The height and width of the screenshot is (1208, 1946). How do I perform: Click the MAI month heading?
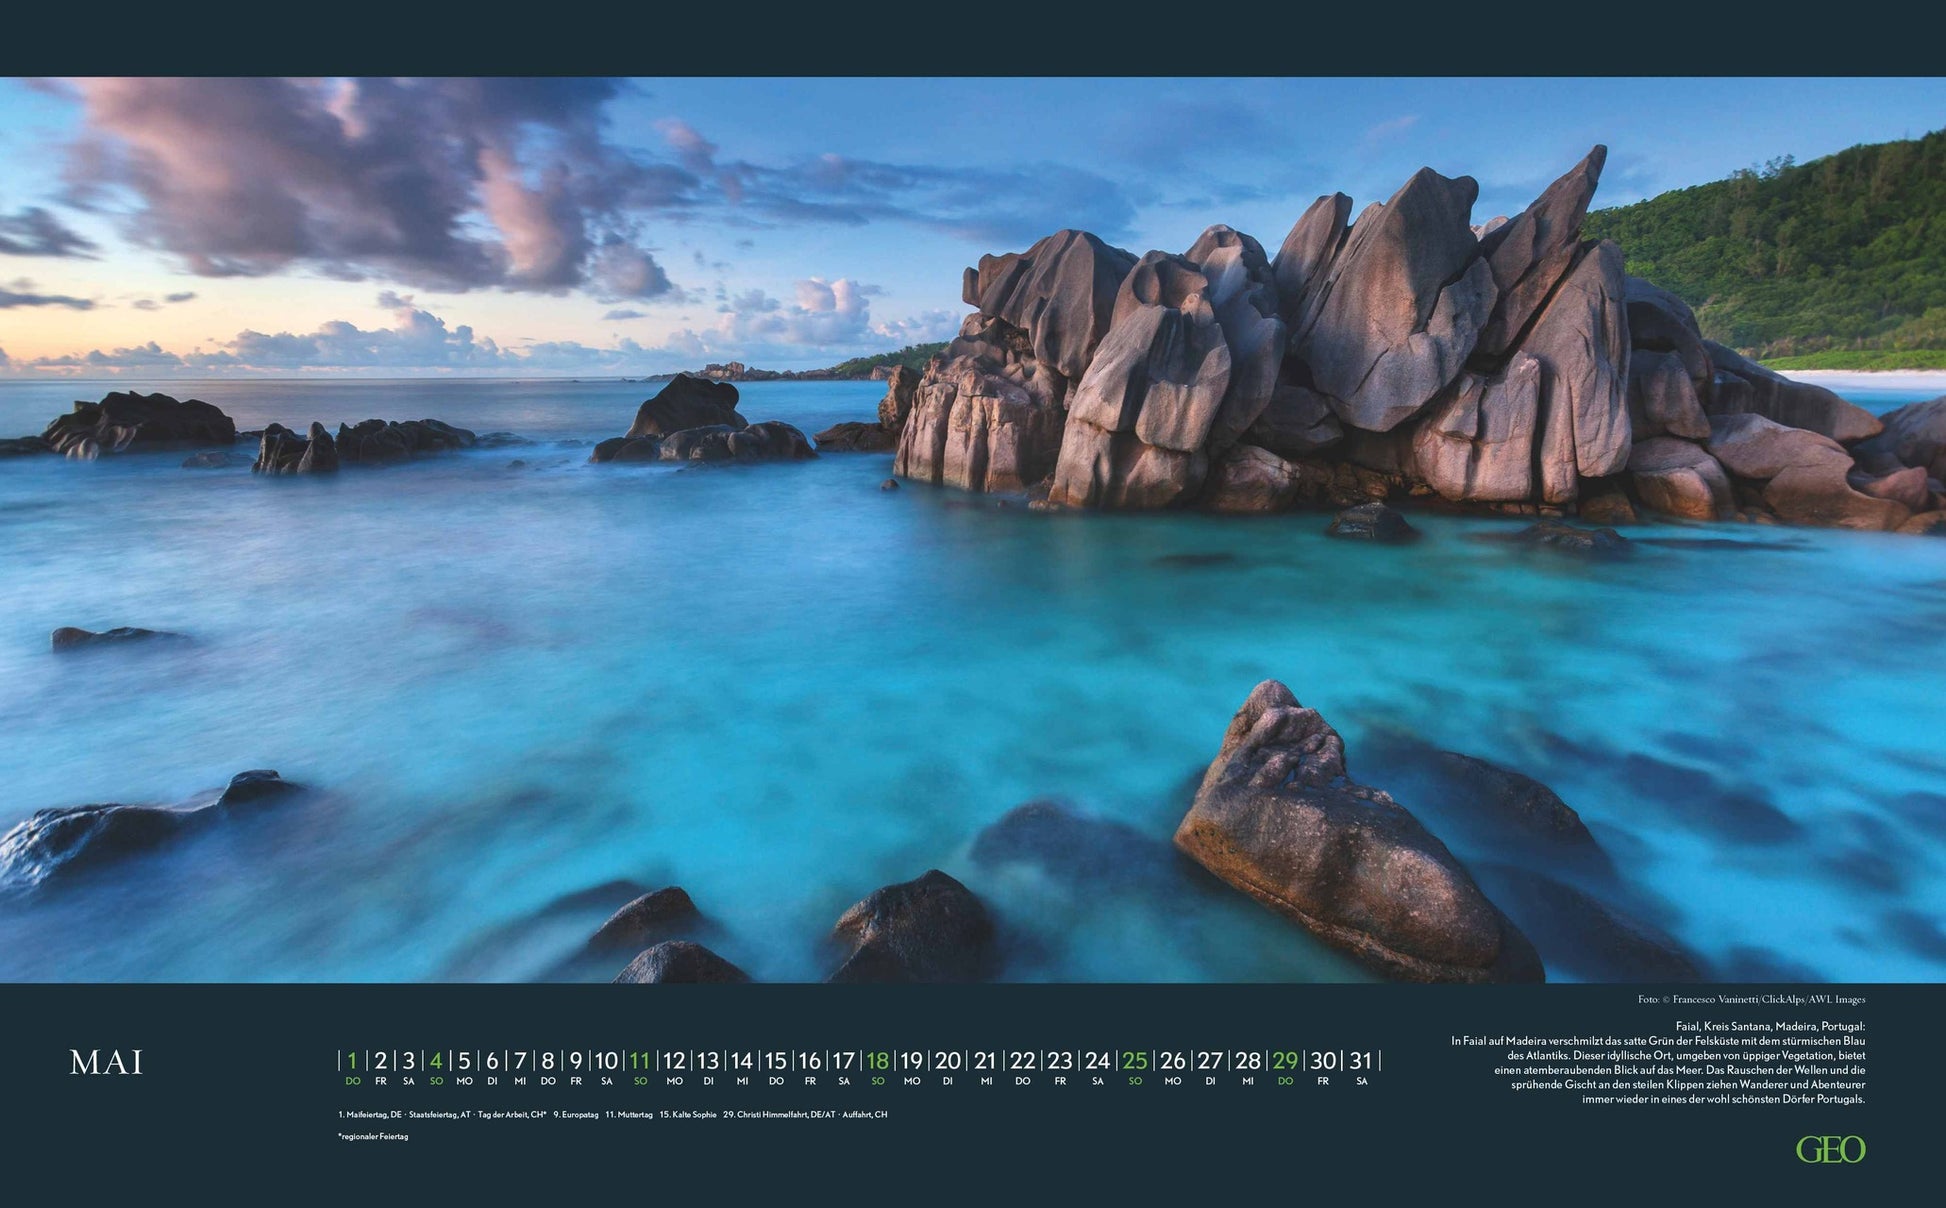(x=106, y=1062)
